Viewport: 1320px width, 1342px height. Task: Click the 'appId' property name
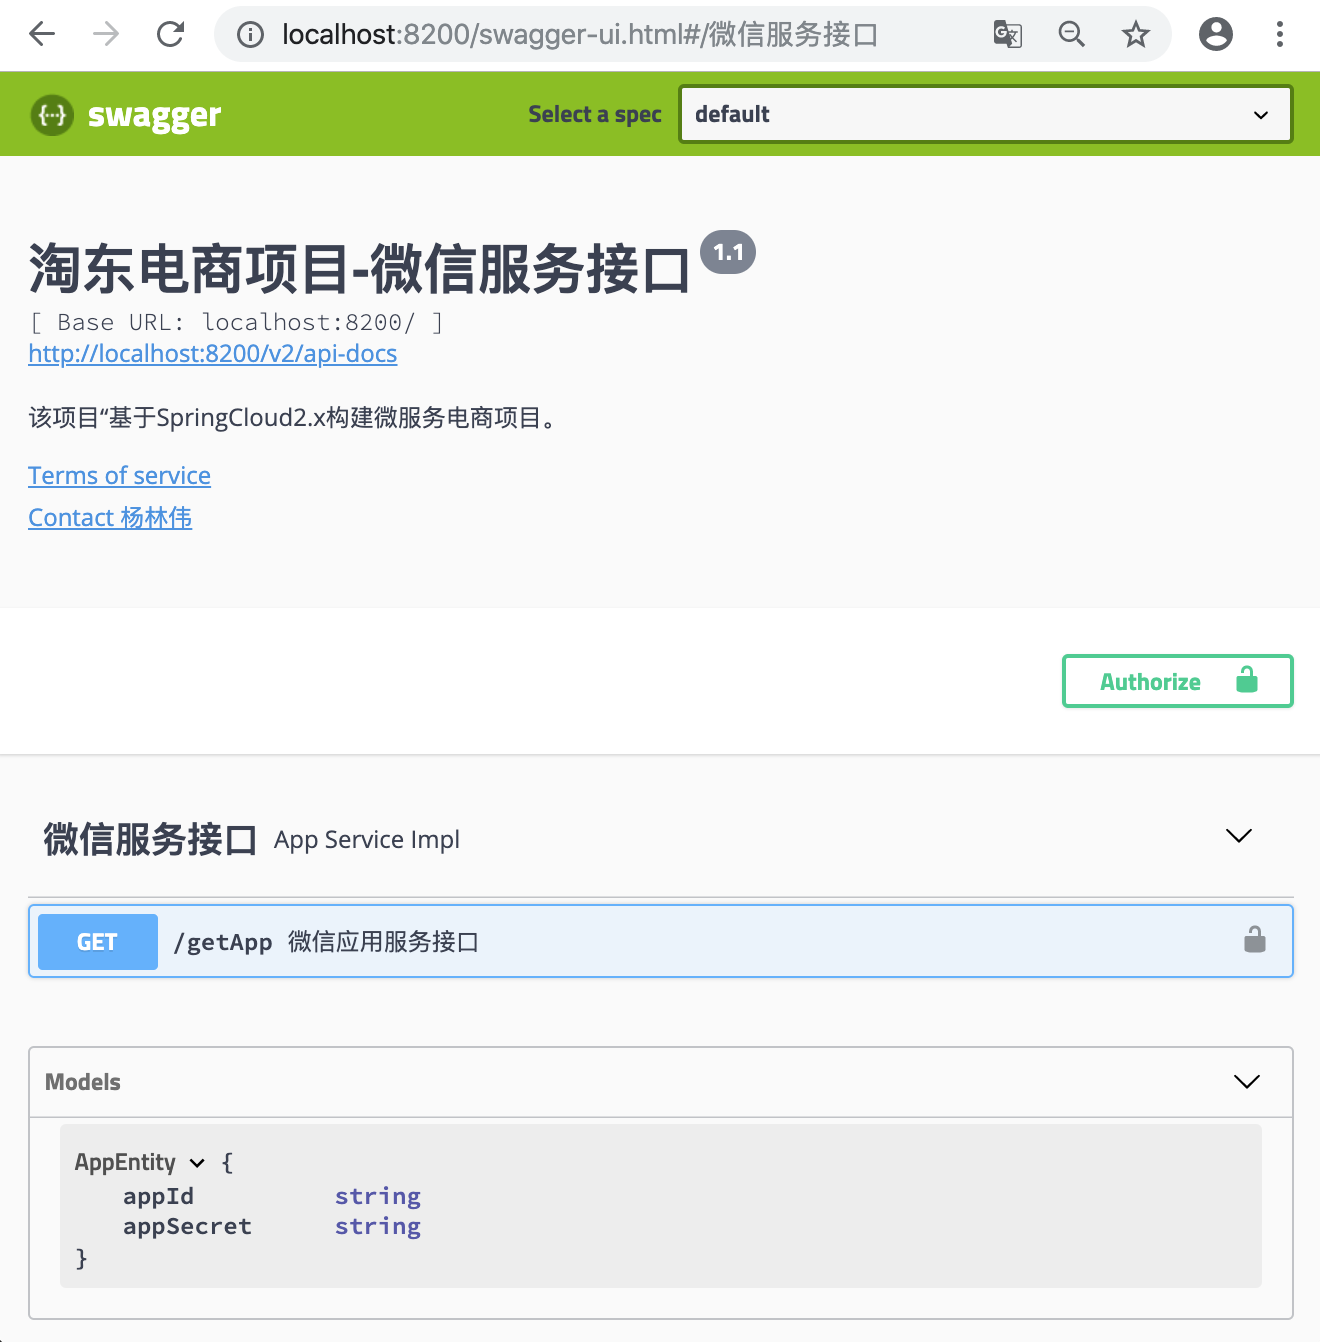158,1196
